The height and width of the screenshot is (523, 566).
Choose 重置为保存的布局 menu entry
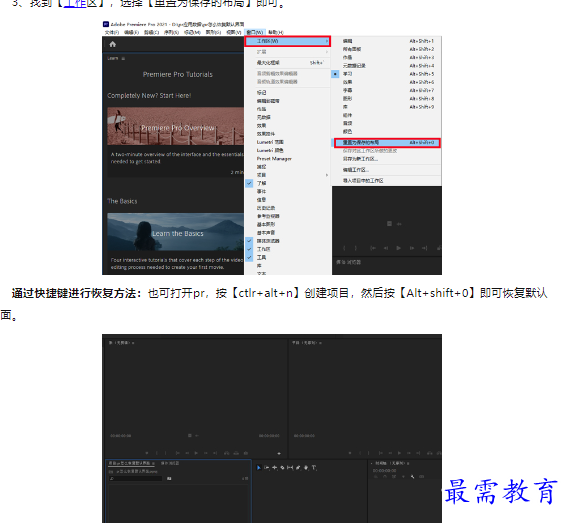(387, 143)
